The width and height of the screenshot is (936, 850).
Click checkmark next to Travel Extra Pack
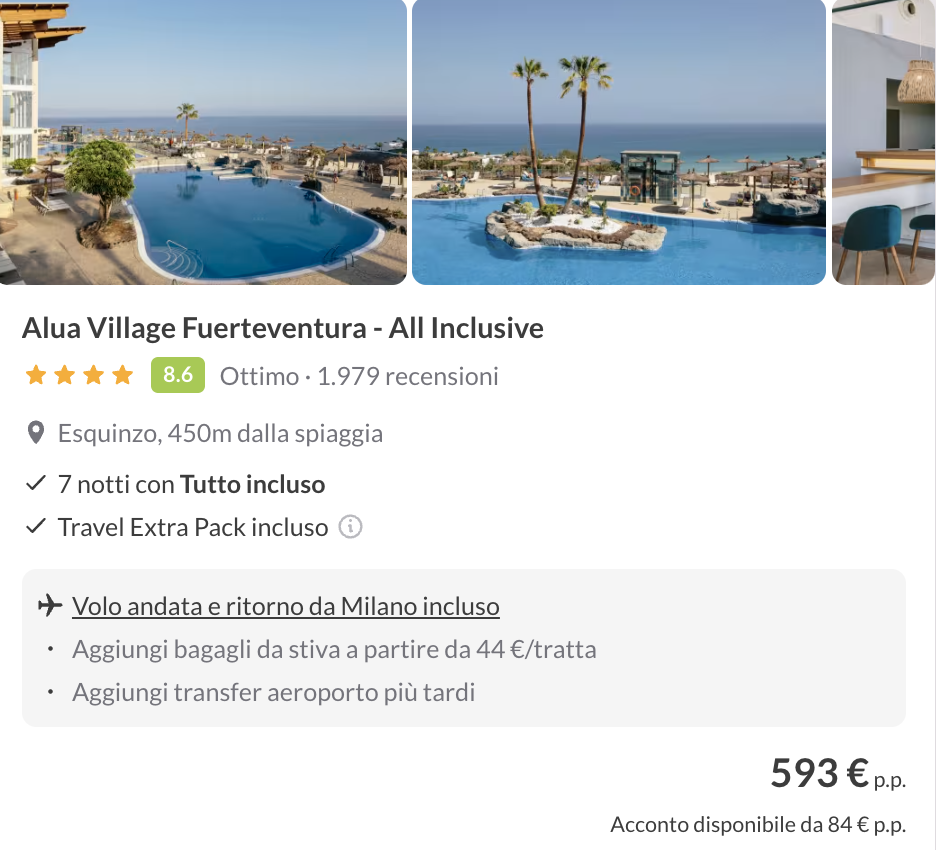36,526
